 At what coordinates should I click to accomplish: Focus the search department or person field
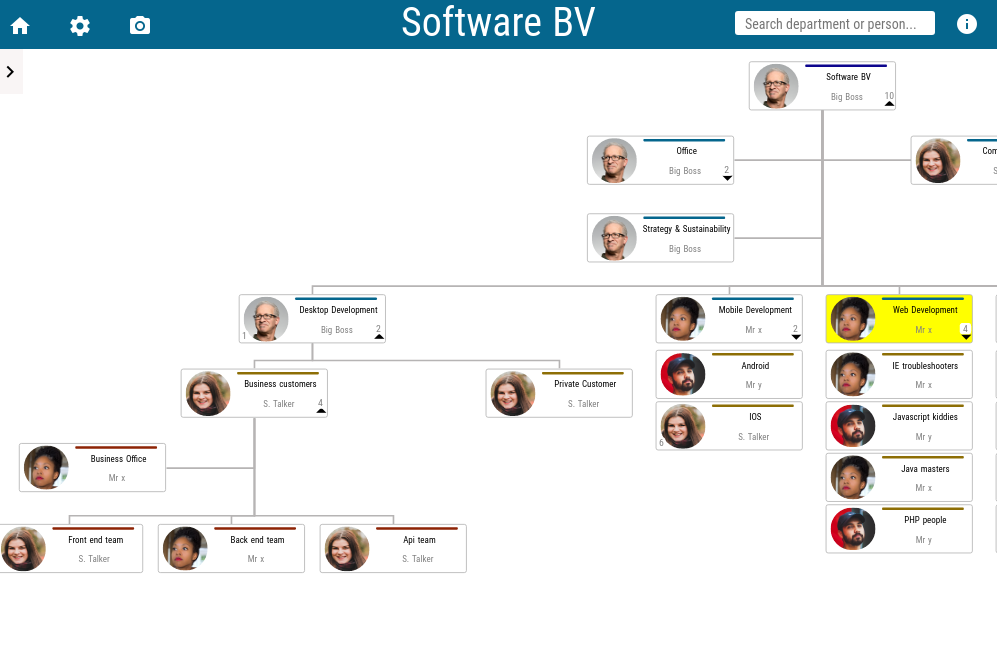point(834,24)
